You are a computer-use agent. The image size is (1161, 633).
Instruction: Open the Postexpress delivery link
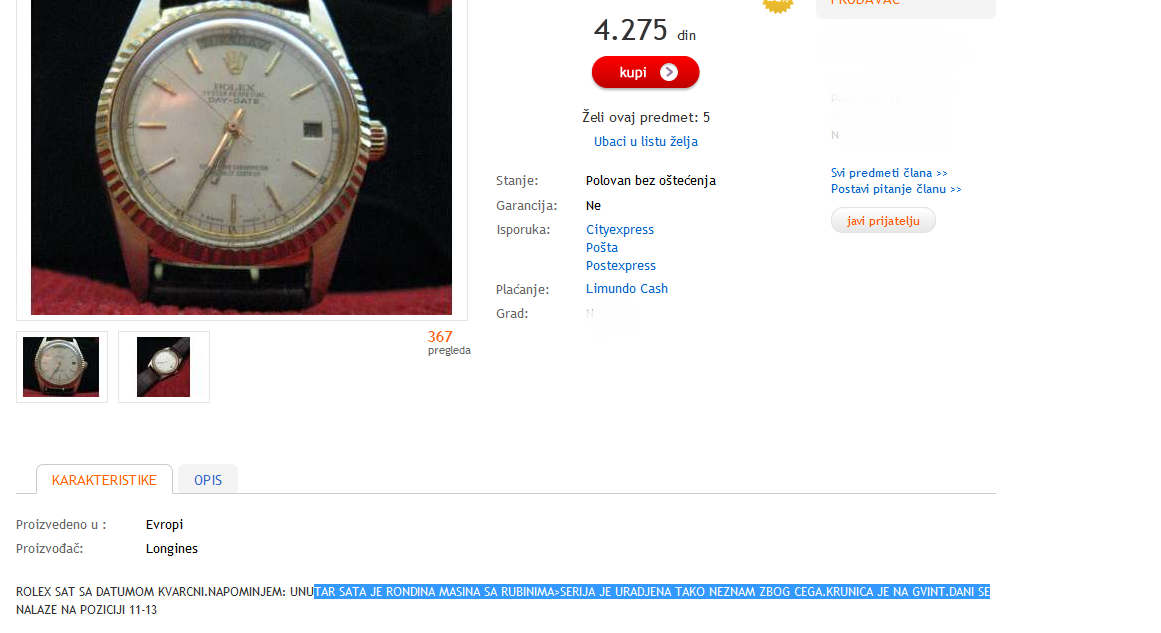pyautogui.click(x=620, y=265)
